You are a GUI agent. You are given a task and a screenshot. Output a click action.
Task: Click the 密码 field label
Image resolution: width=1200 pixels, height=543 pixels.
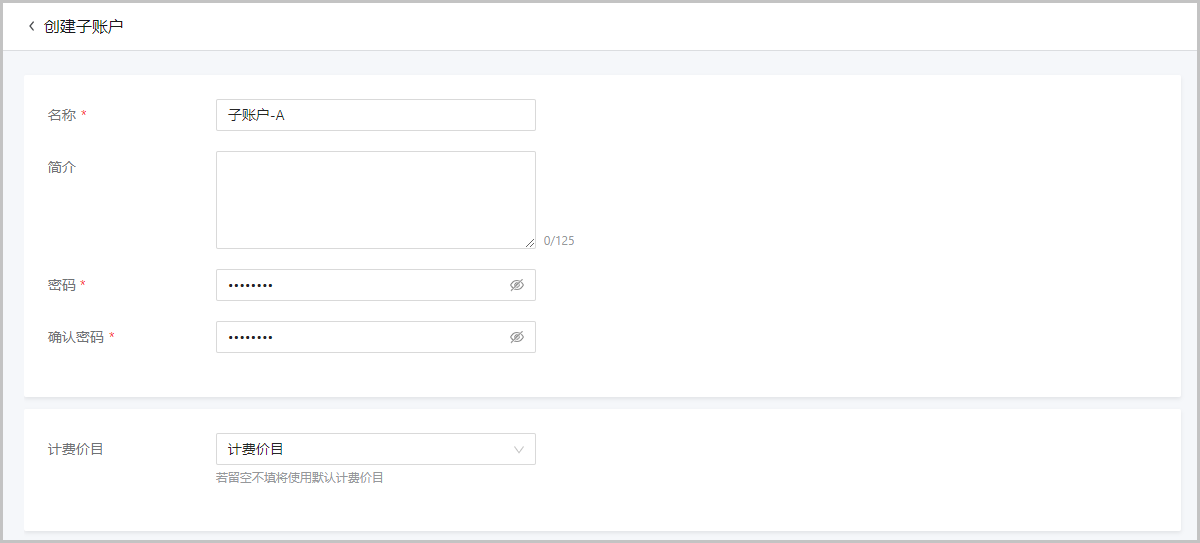click(x=62, y=285)
